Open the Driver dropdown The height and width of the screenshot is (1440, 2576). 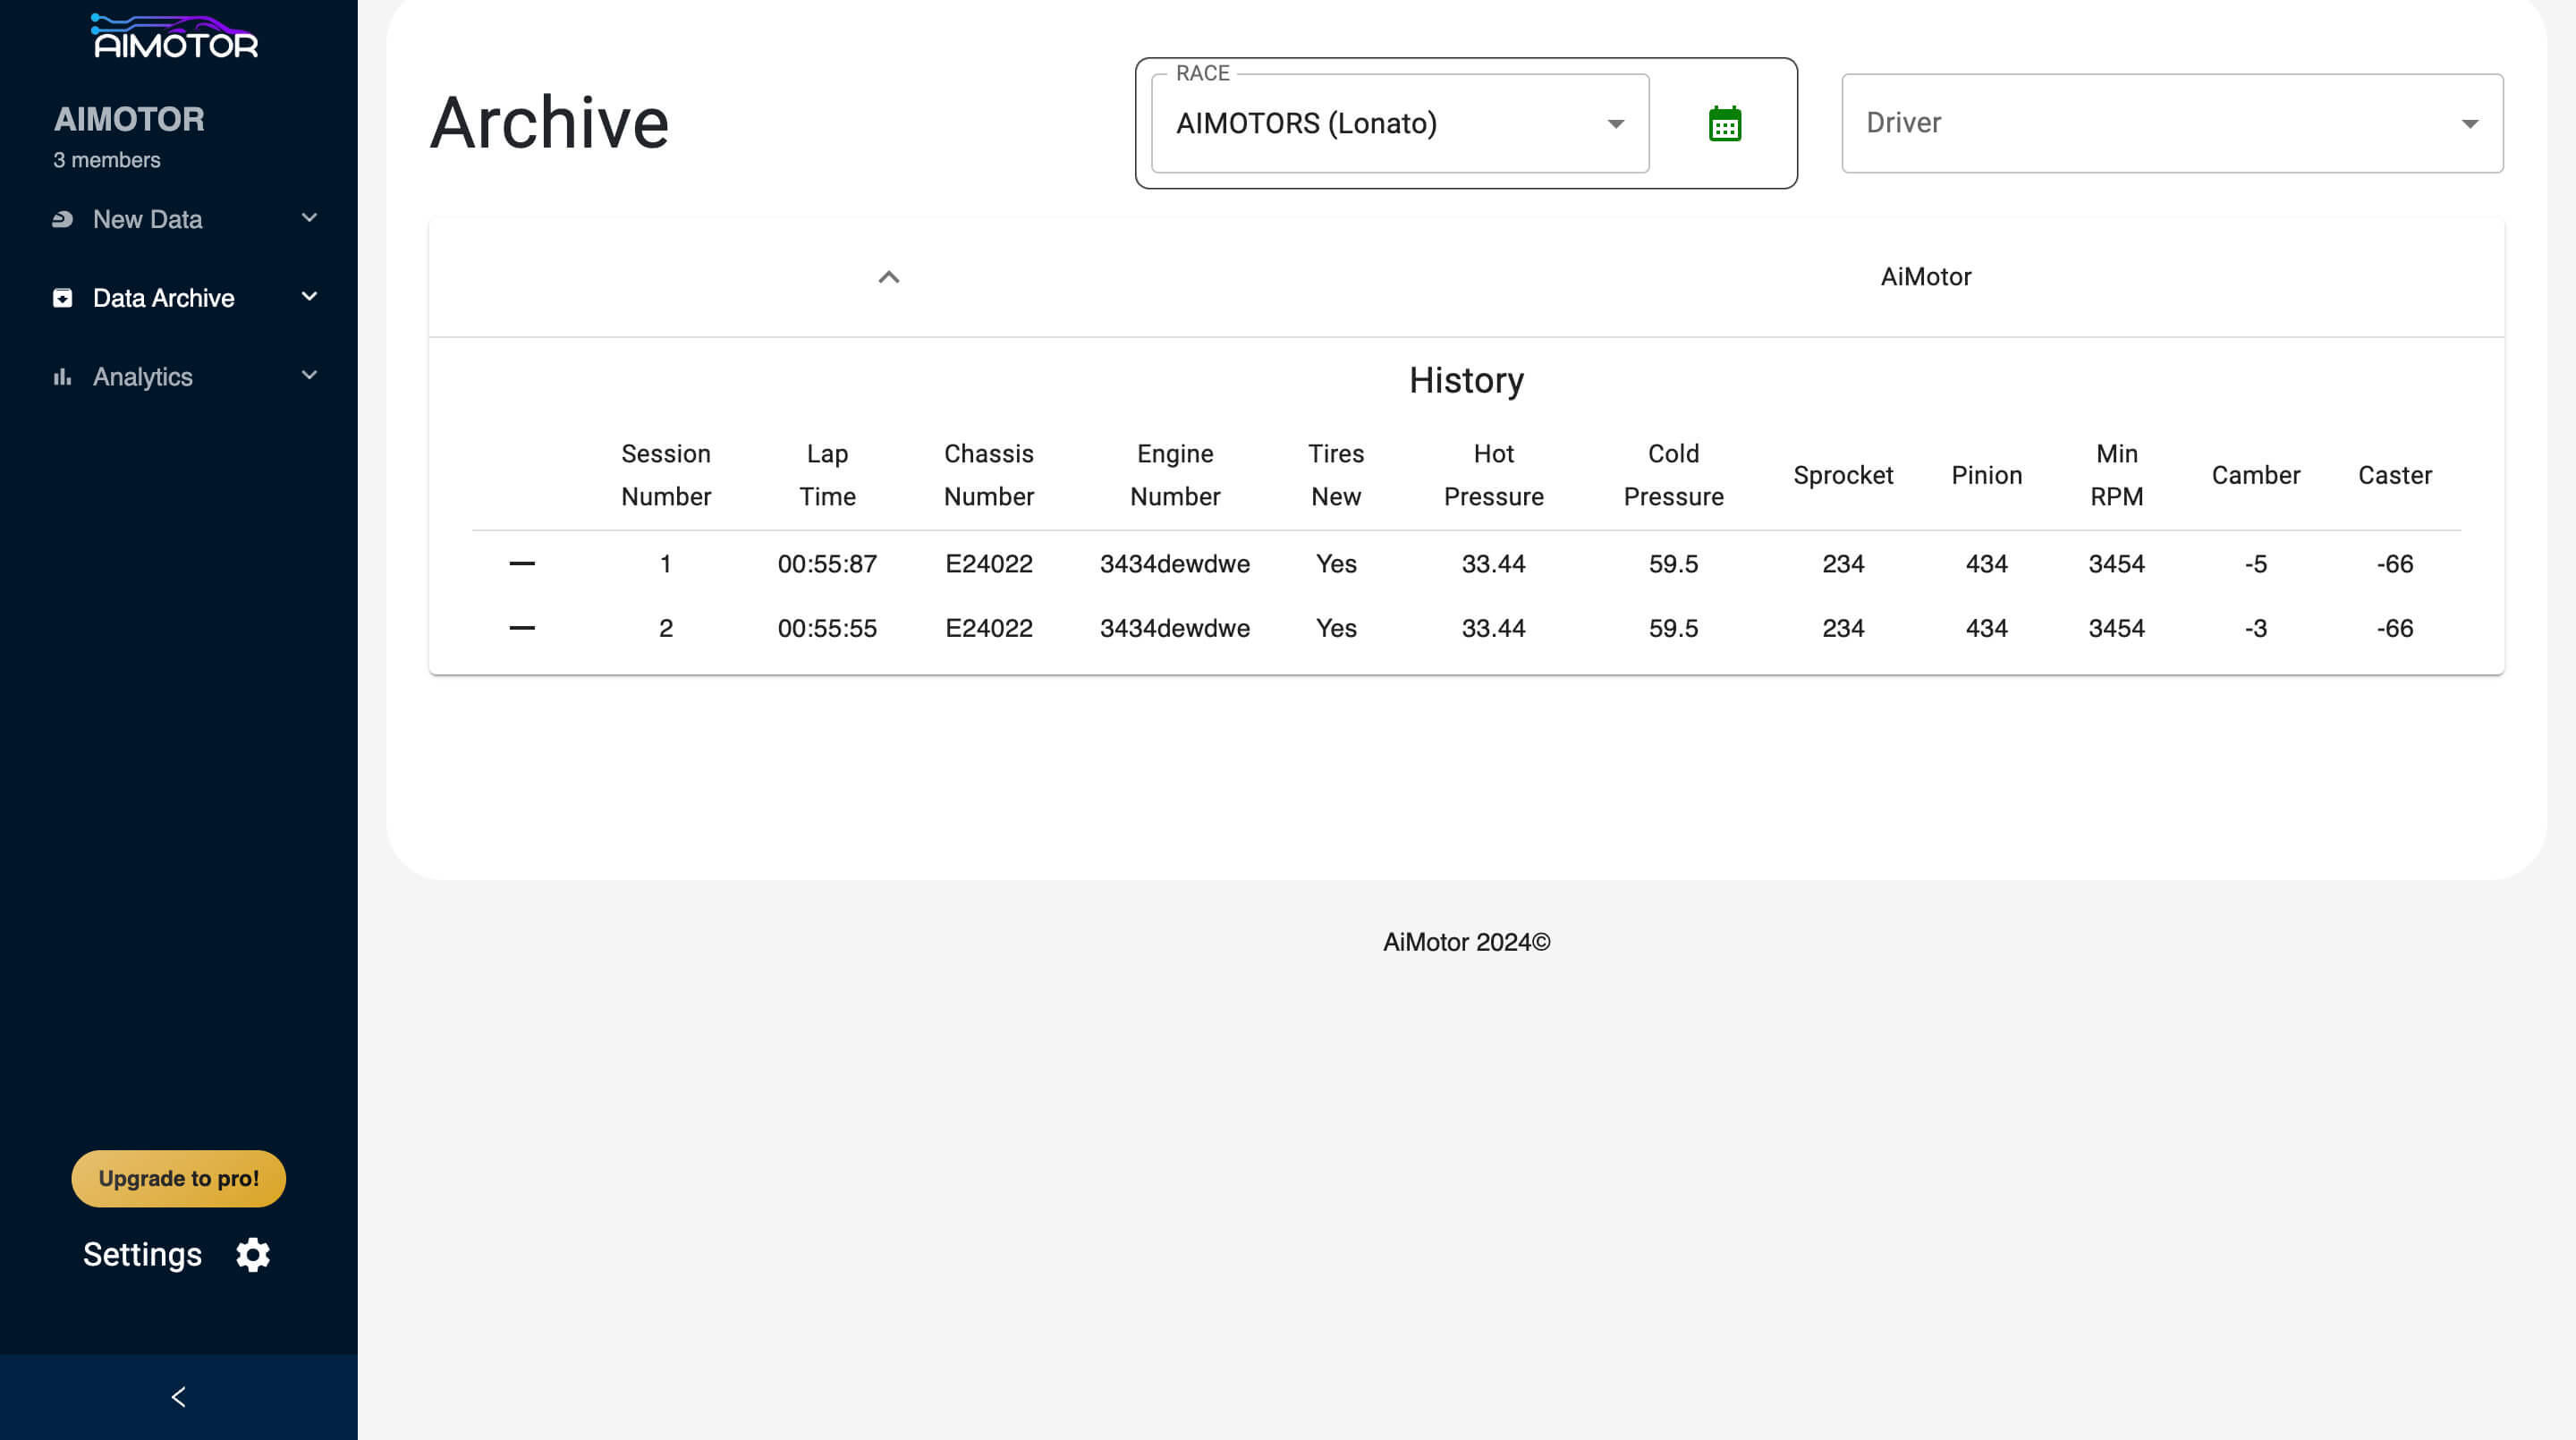[2171, 123]
